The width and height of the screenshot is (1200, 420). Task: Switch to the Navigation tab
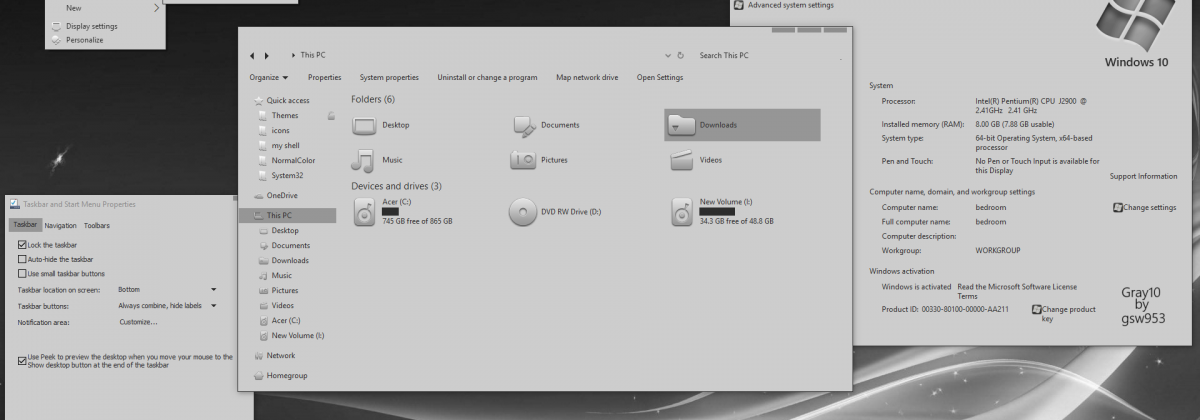pos(60,226)
